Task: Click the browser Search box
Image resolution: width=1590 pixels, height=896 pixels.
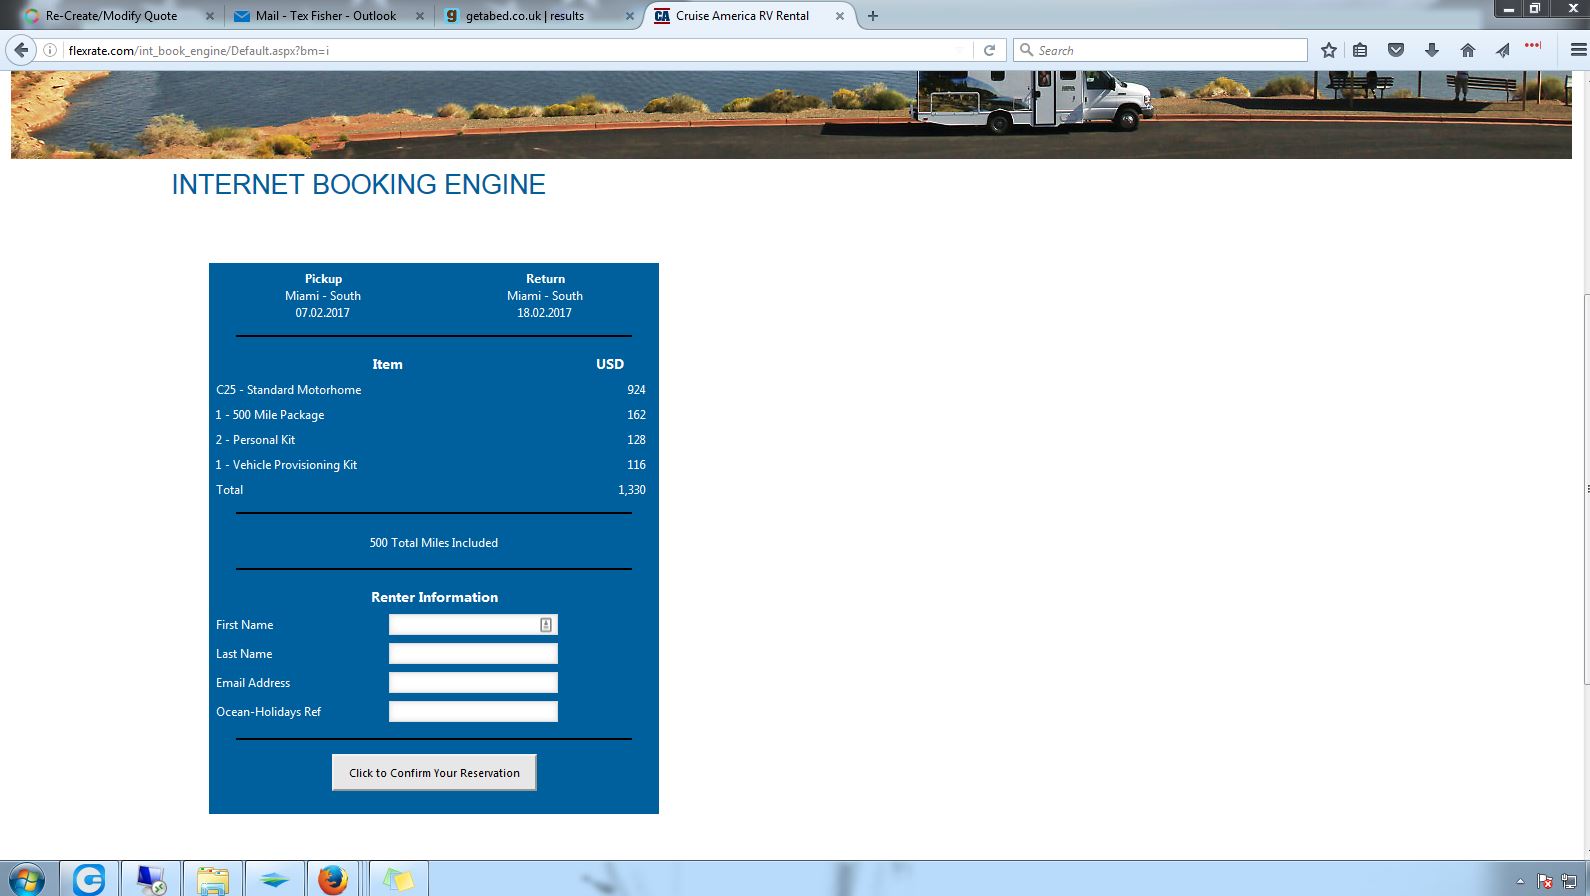Action: click(1160, 50)
